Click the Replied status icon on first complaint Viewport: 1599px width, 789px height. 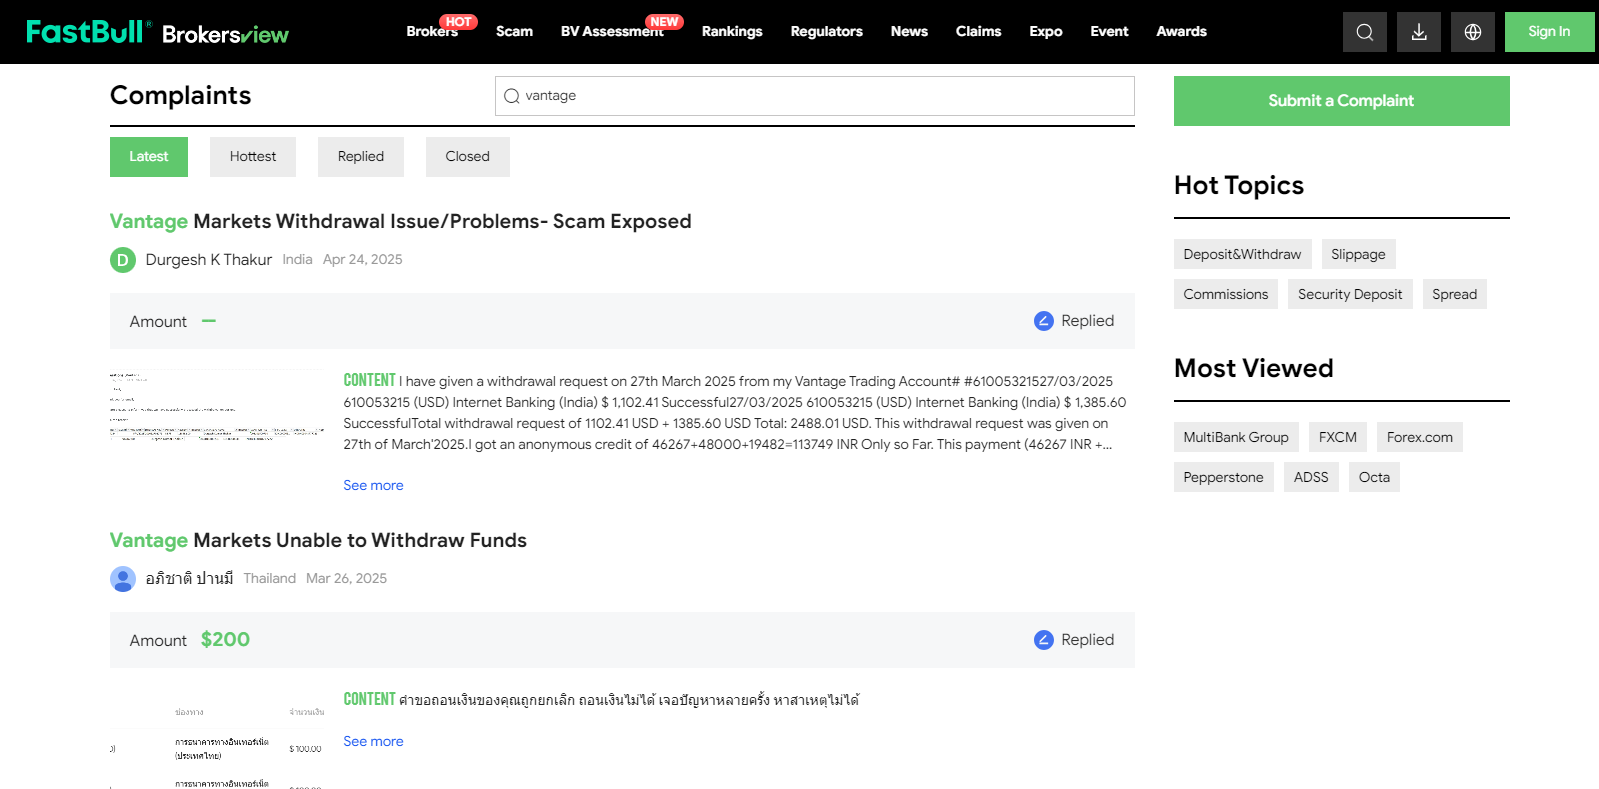1043,321
